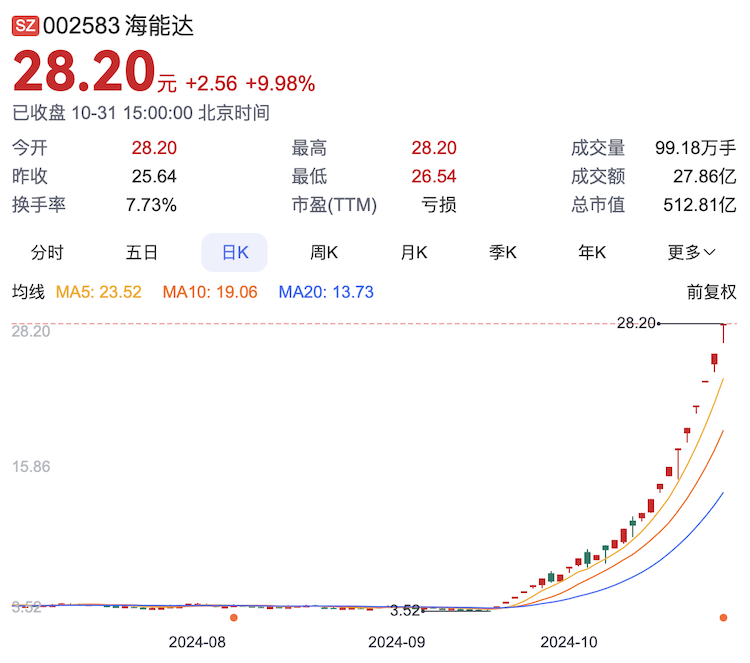This screenshot has height=663, width=750.
Task: Click the 已收盘 10-31 closing time text
Action: (141, 113)
